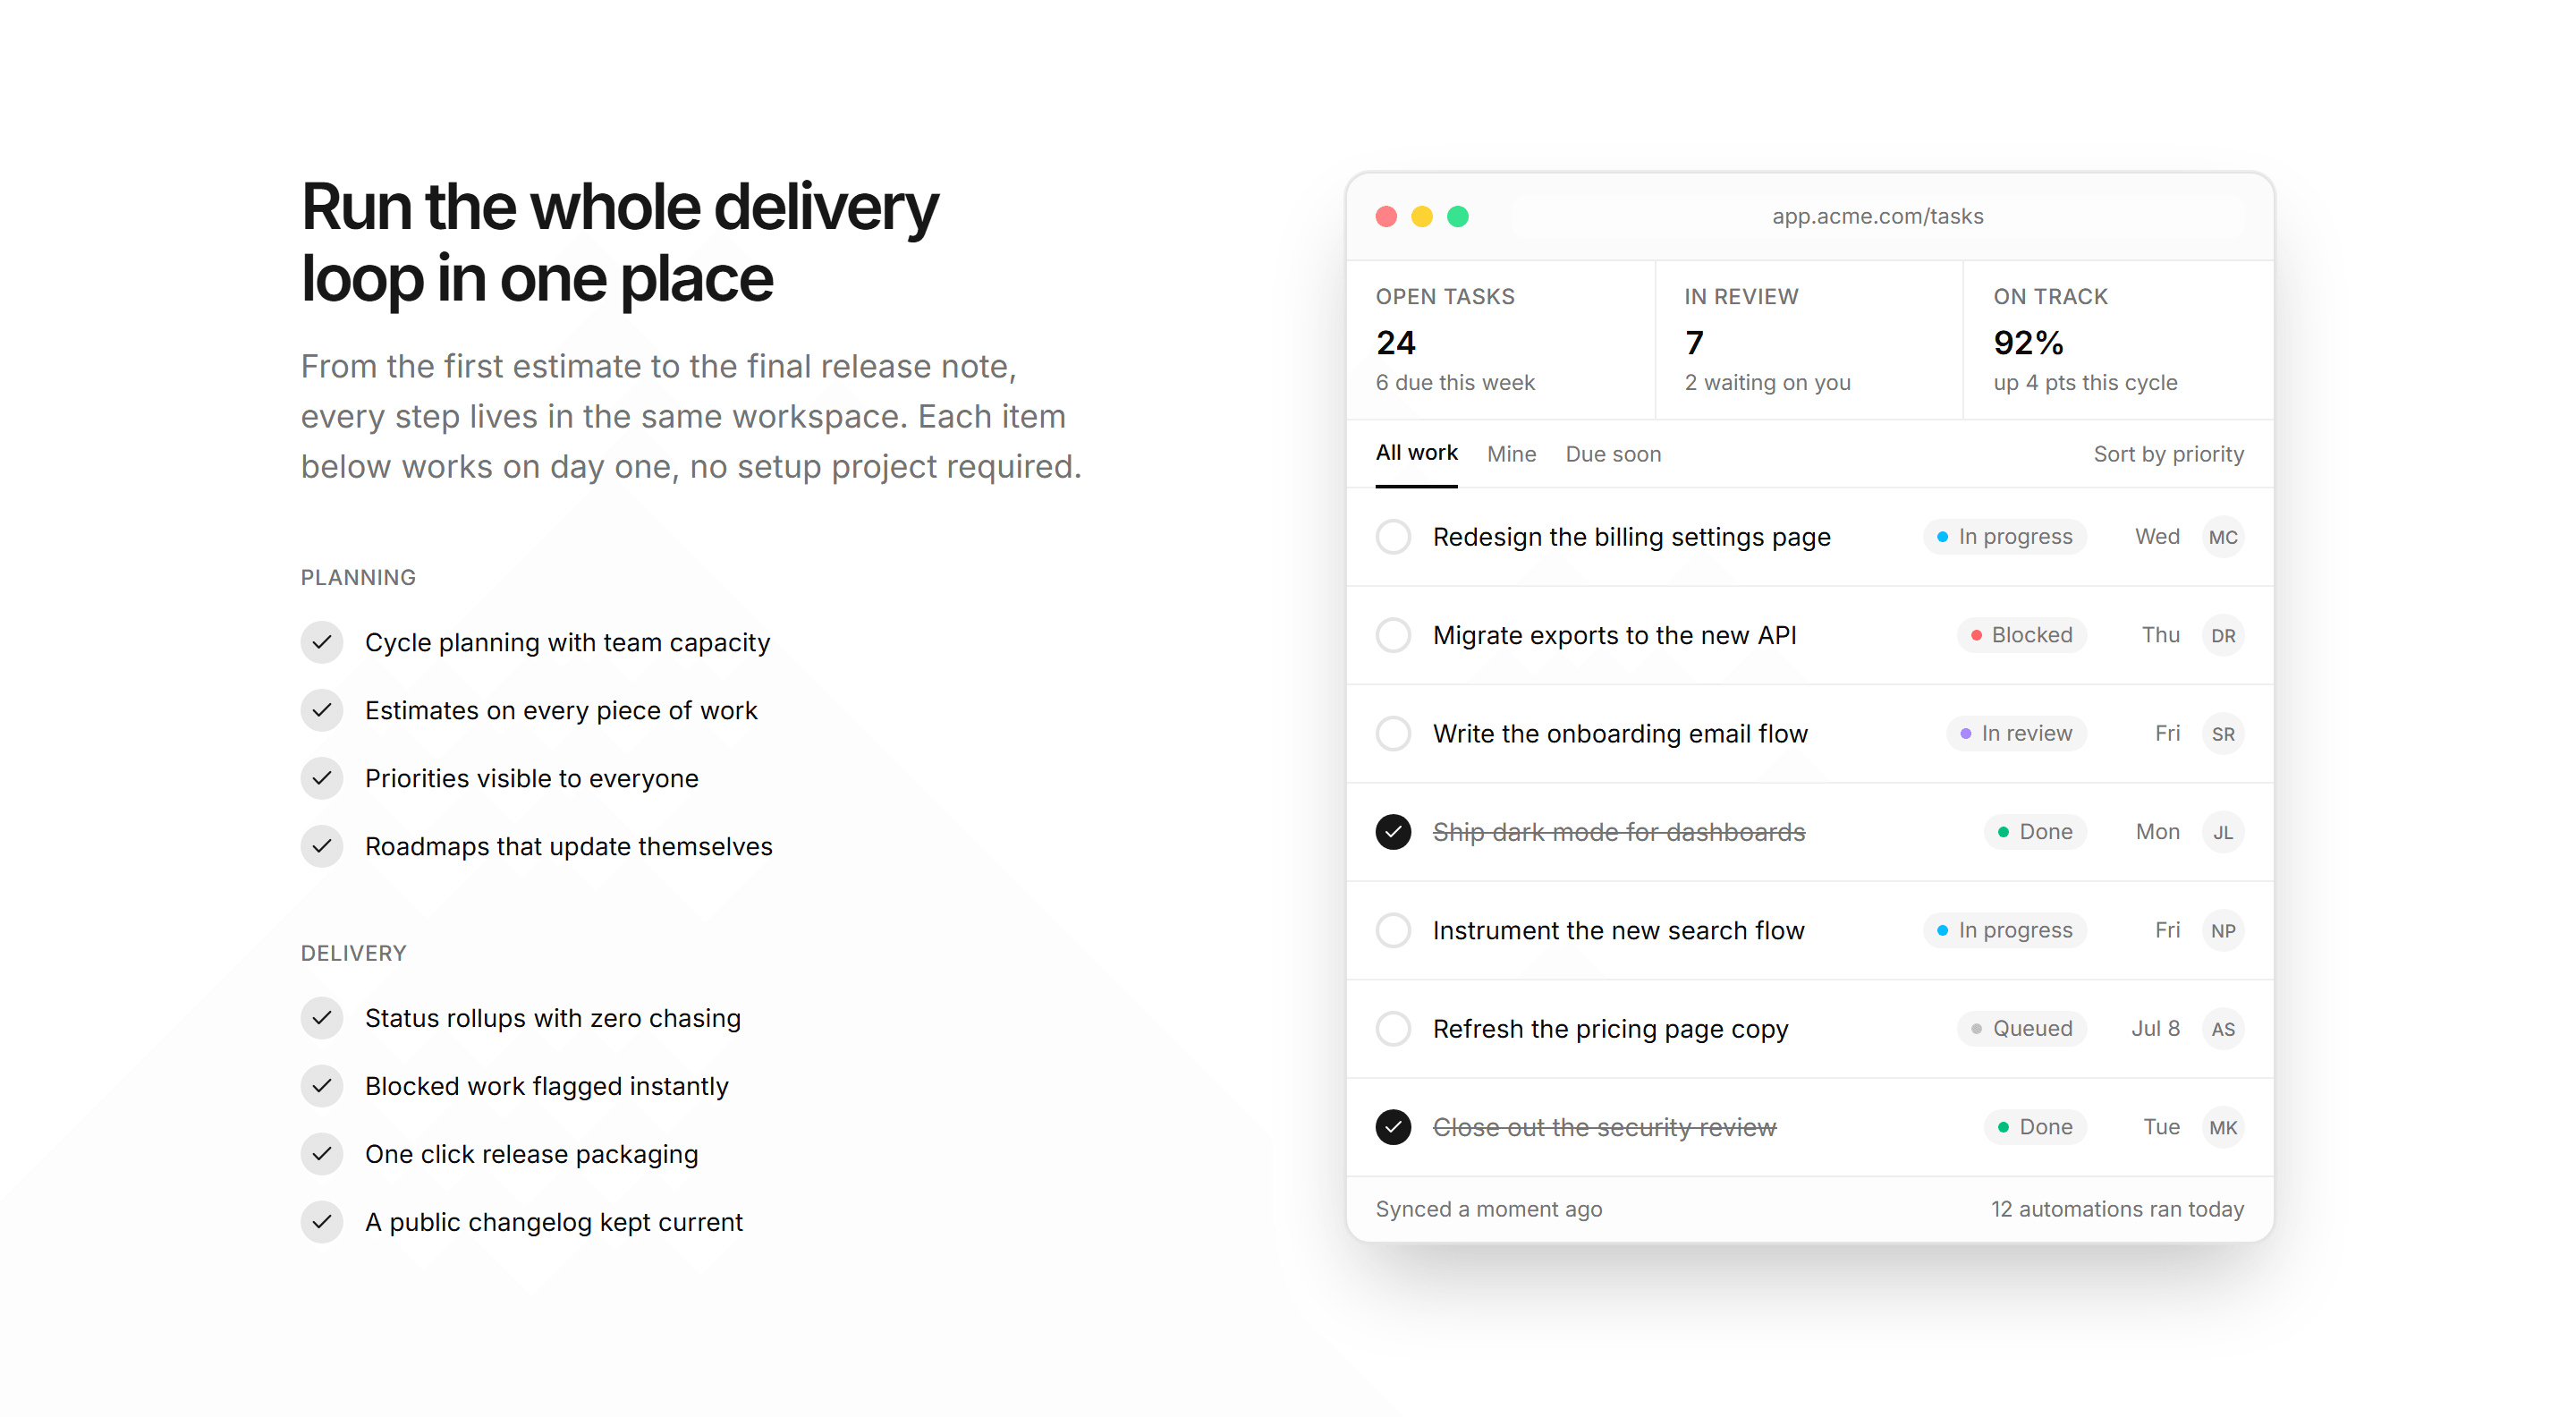Screen dimensions: 2576x1417
Task: Open task Ship dark mode for dashboards
Action: click(x=1618, y=832)
